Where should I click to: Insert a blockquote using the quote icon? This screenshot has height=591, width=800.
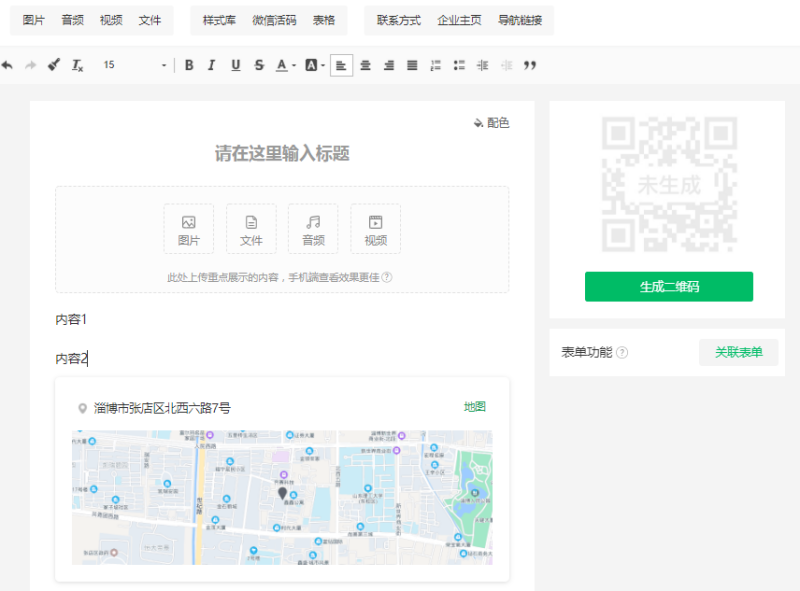(530, 65)
